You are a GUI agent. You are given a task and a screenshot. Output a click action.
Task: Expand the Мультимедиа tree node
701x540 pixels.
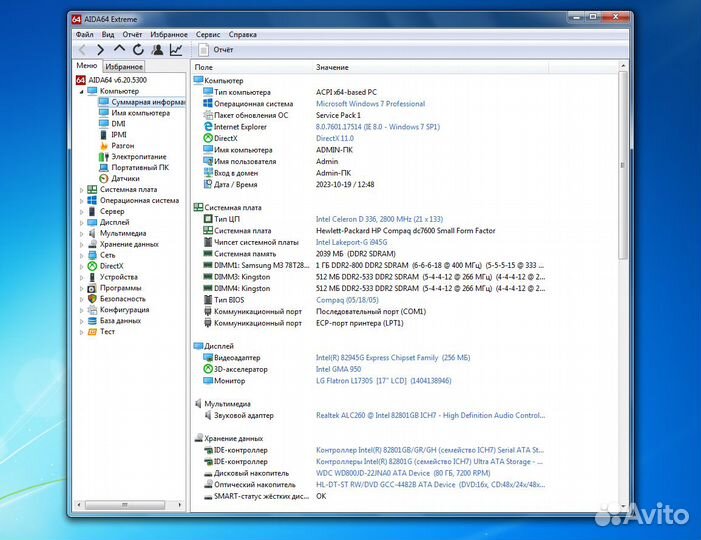click(81, 234)
